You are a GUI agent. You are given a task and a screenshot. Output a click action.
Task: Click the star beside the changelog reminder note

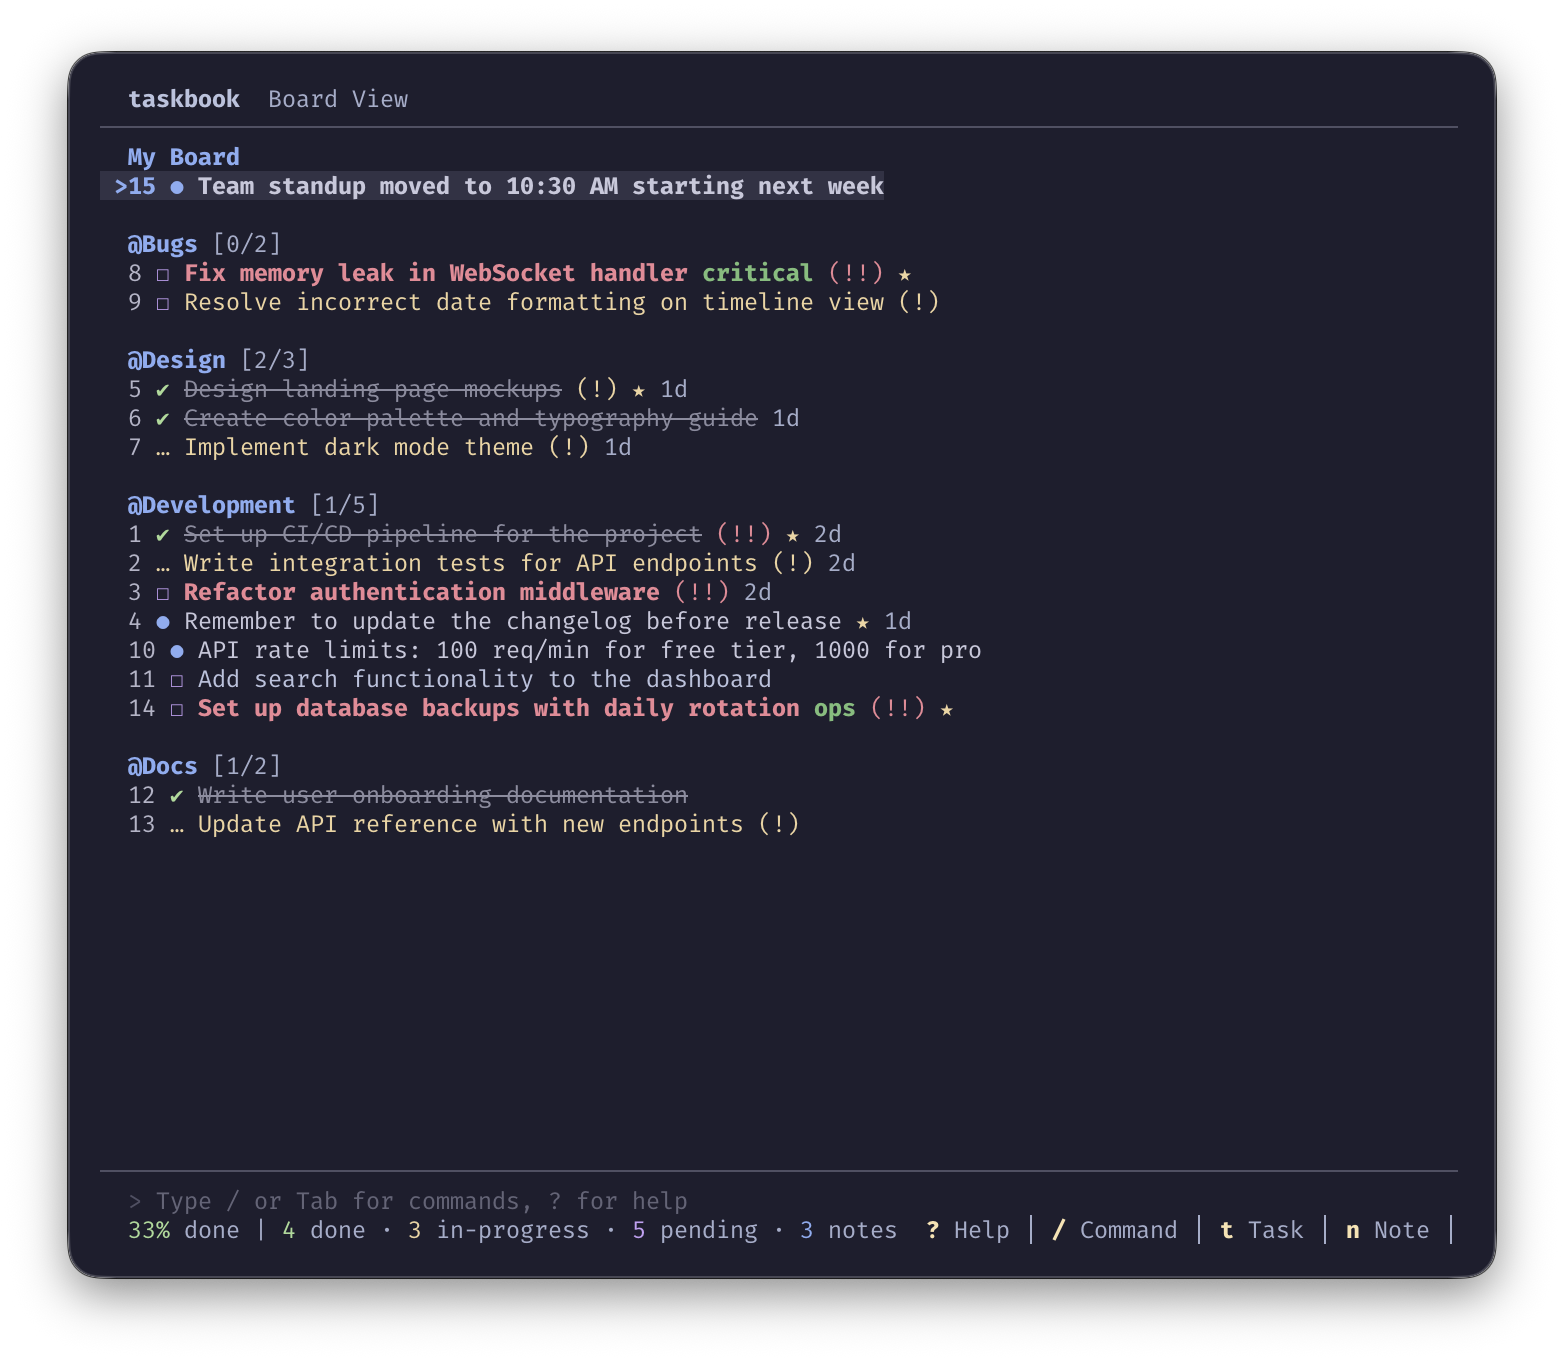[862, 622]
